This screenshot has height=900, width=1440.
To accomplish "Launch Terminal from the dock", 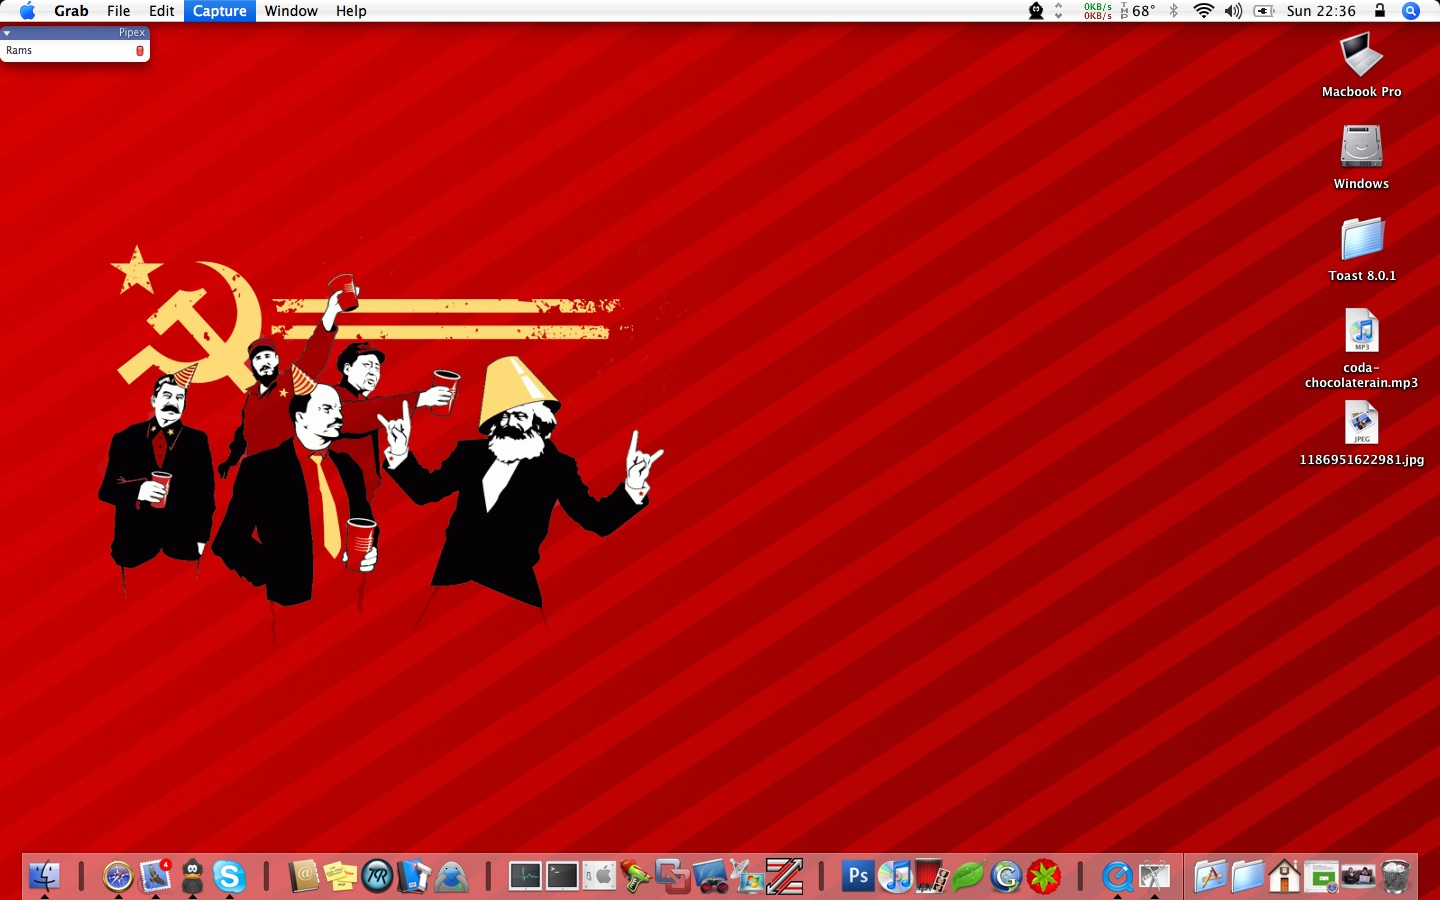I will click(x=562, y=877).
